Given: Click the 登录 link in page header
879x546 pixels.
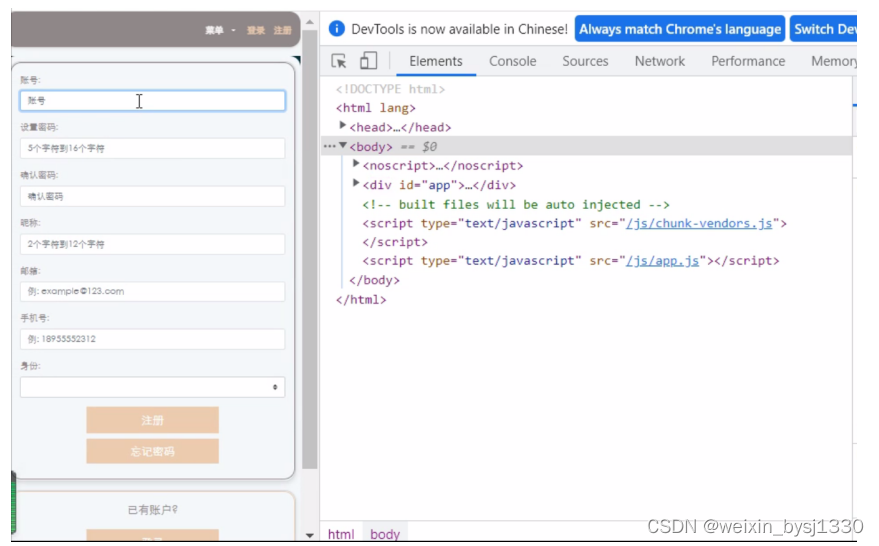Looking at the screenshot, I should click(x=256, y=30).
